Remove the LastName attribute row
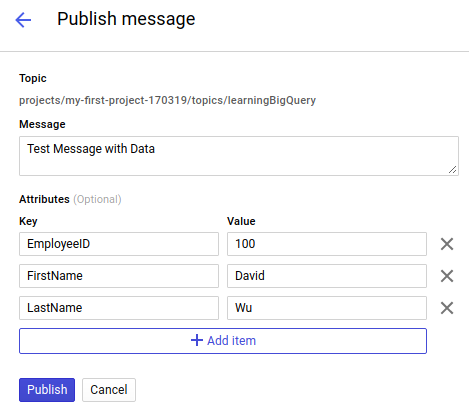This screenshot has width=469, height=414. [x=447, y=308]
